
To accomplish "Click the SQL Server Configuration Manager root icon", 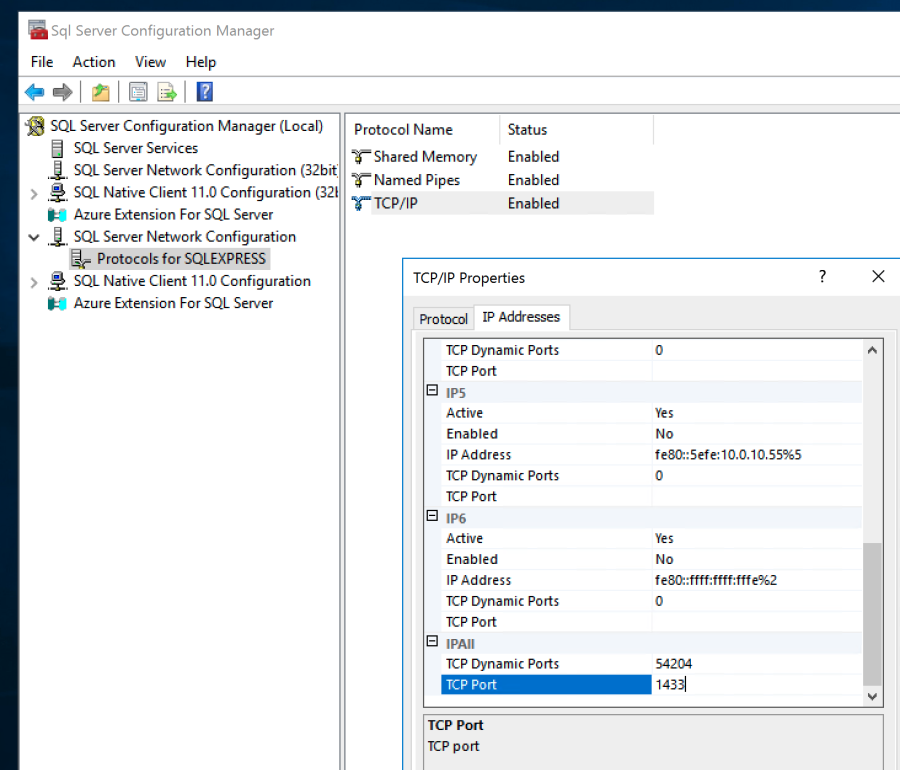I will (x=33, y=126).
